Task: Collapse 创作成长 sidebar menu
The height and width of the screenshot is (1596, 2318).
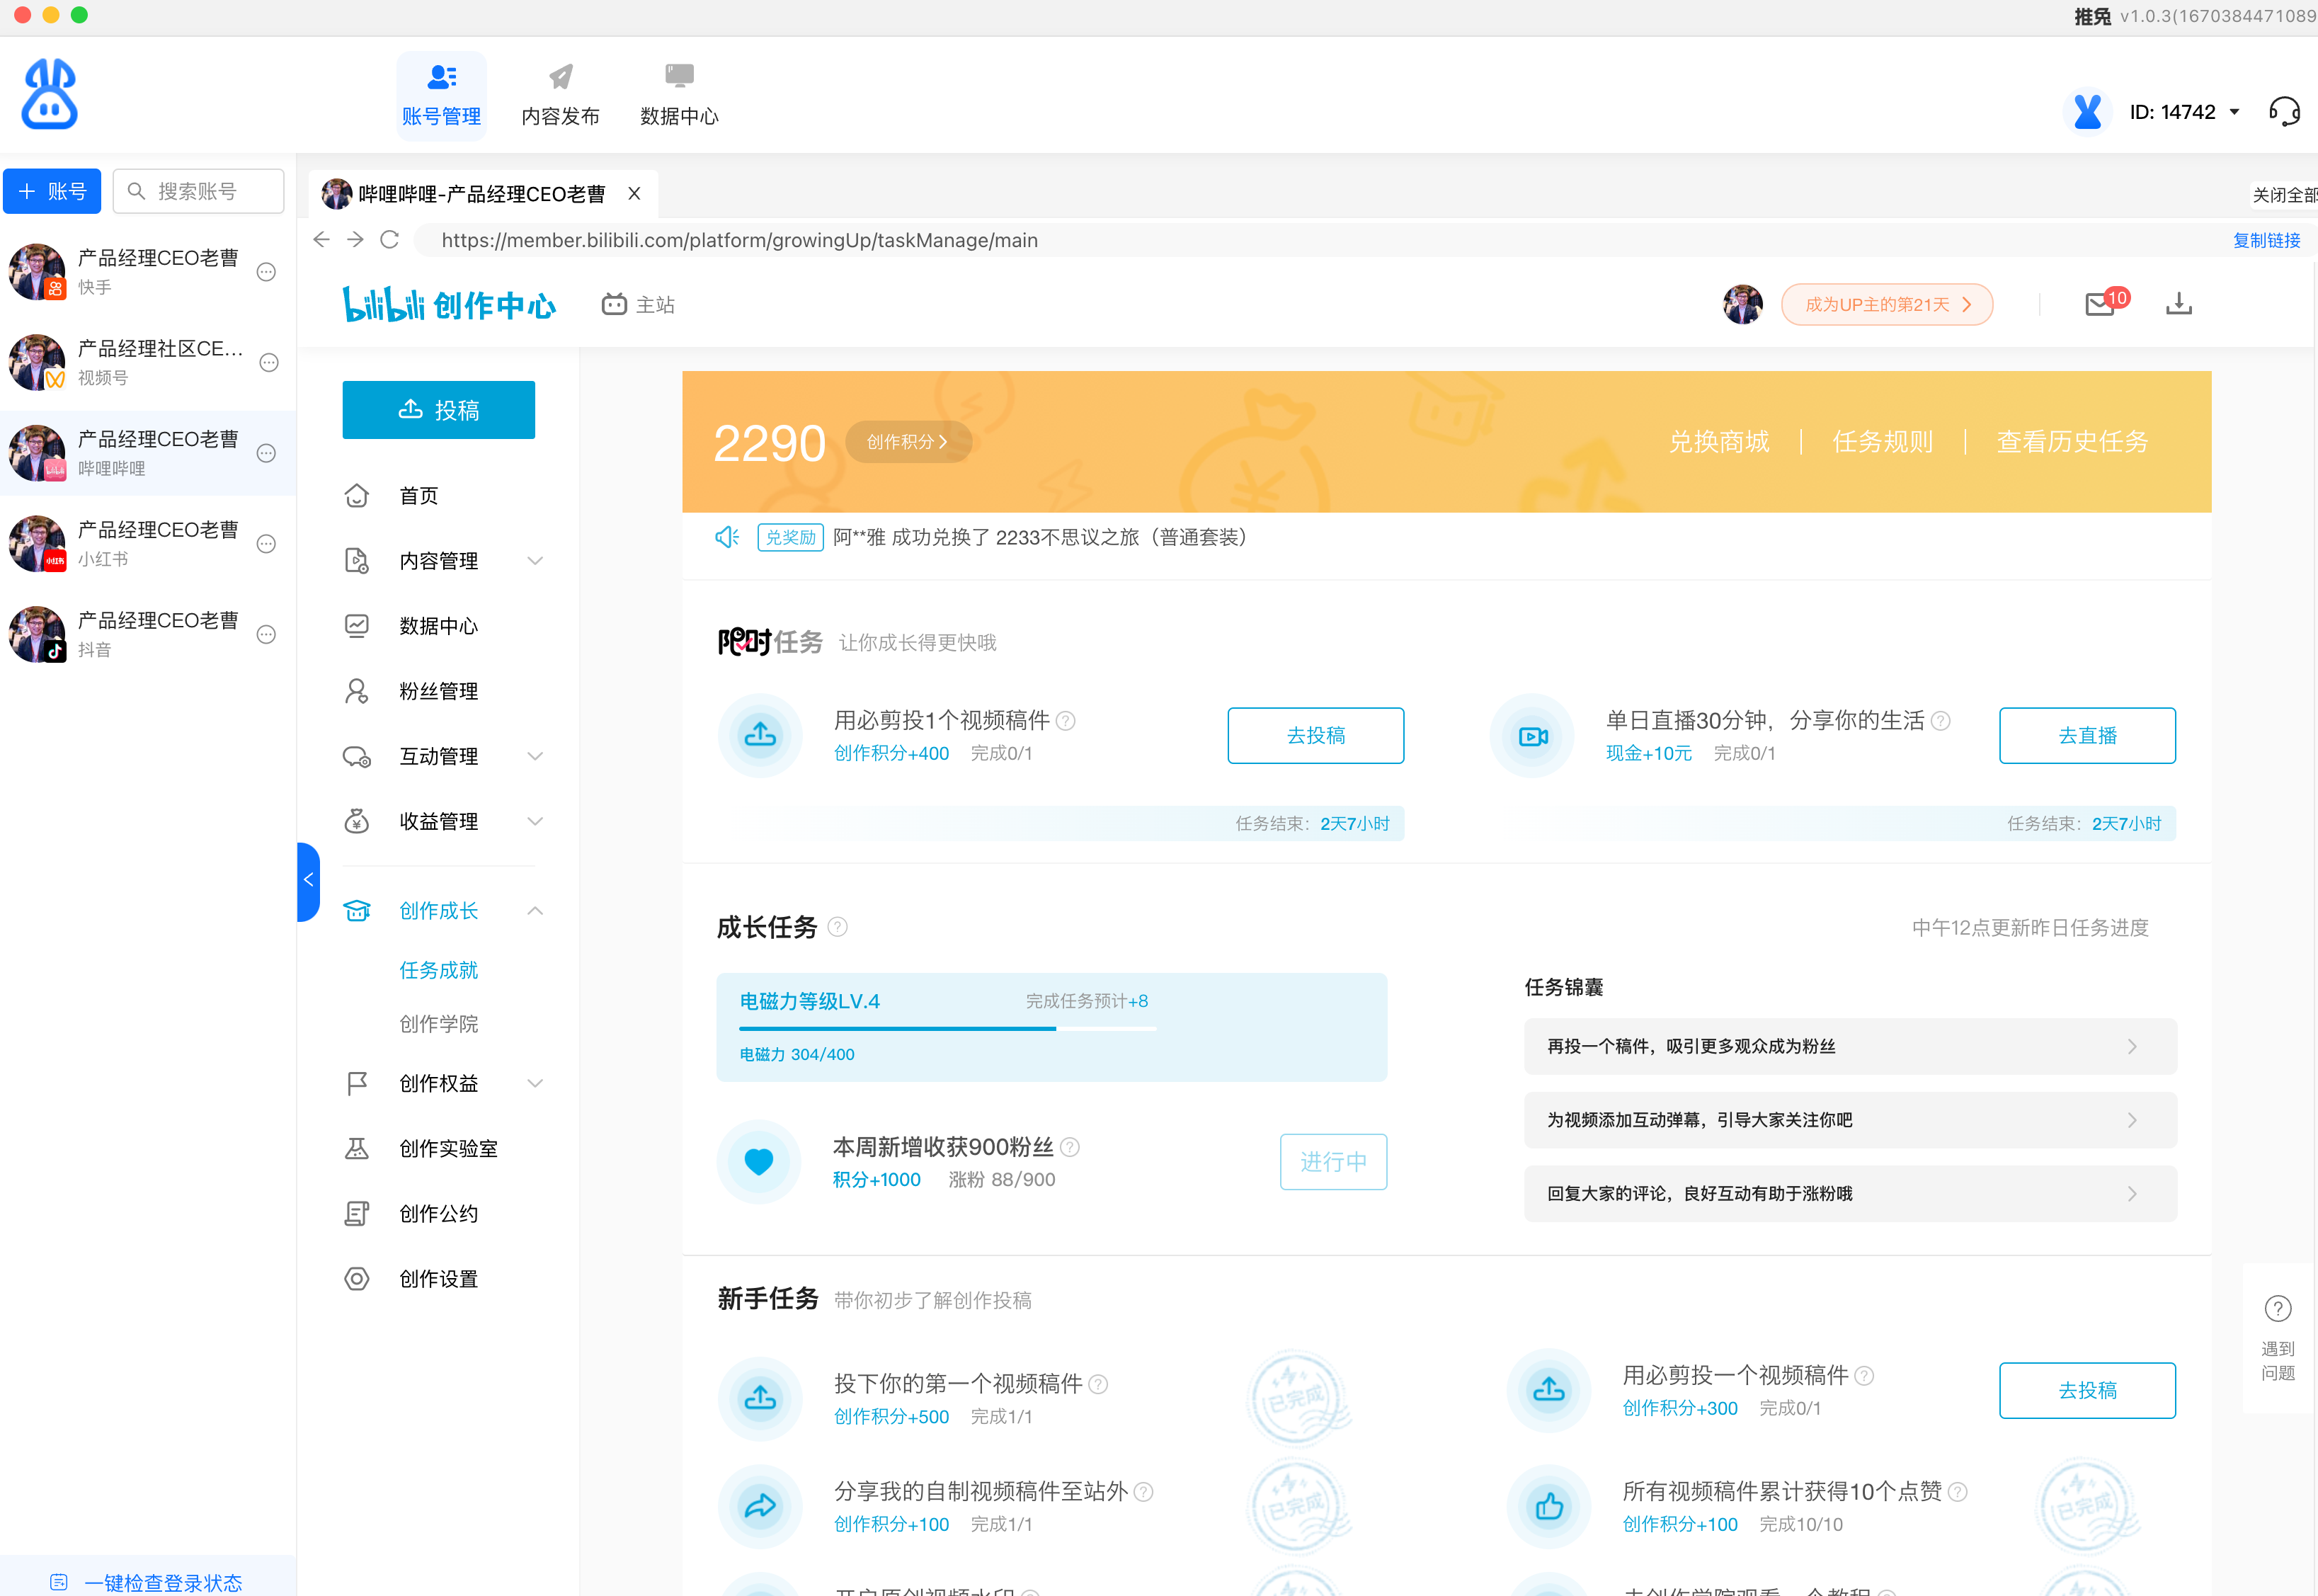Action: (535, 911)
